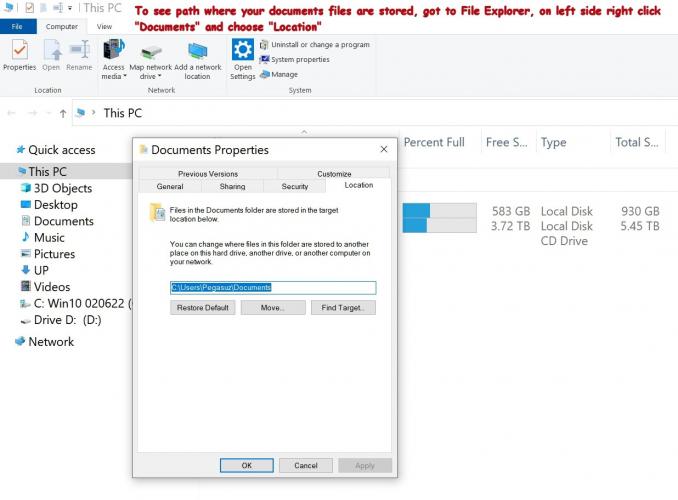
Task: Select Network in navigation pane
Action: pos(51,342)
